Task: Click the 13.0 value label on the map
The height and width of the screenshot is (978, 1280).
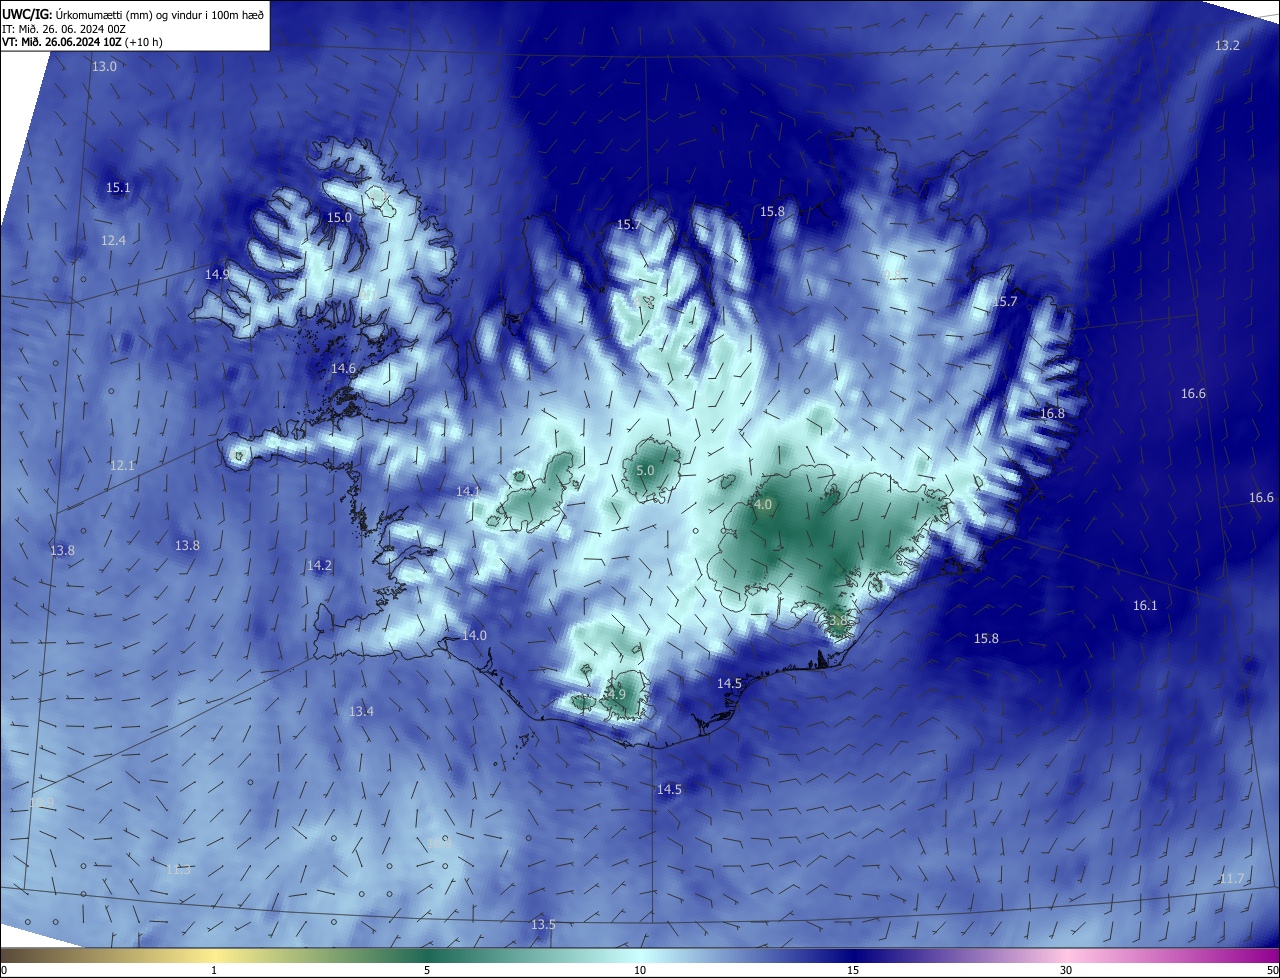Action: 104,66
